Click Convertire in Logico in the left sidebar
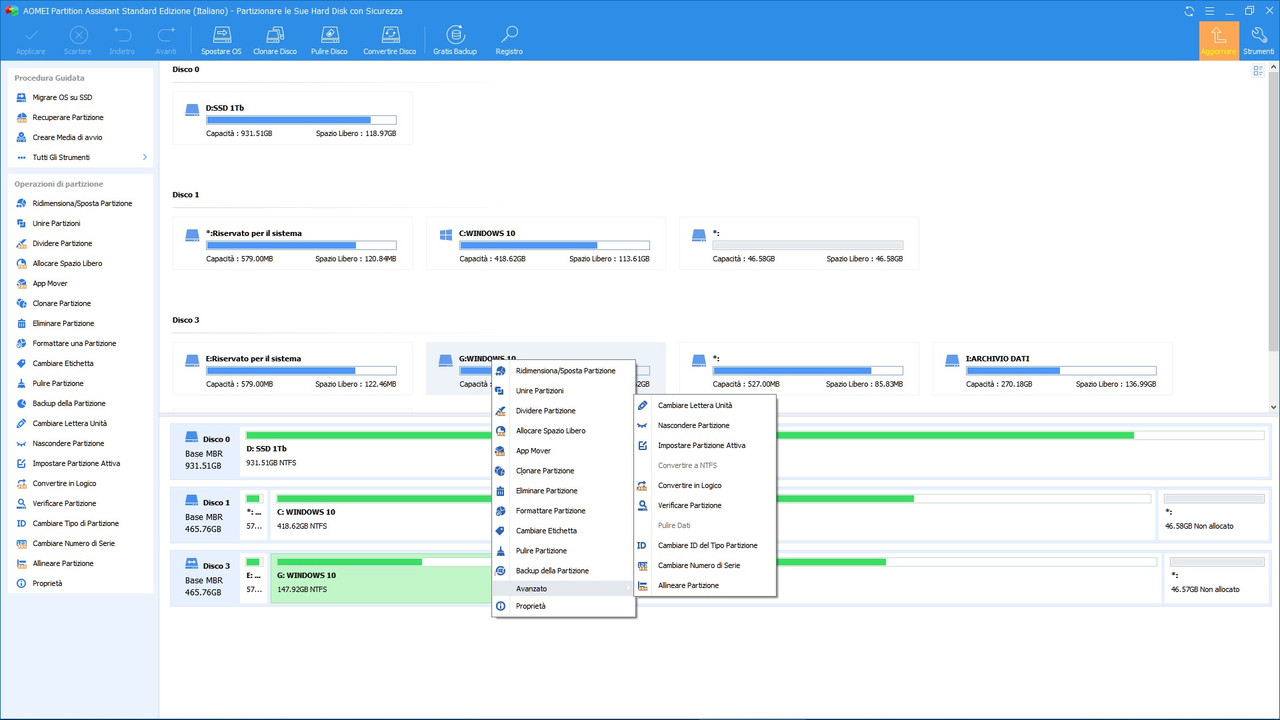 tap(64, 483)
